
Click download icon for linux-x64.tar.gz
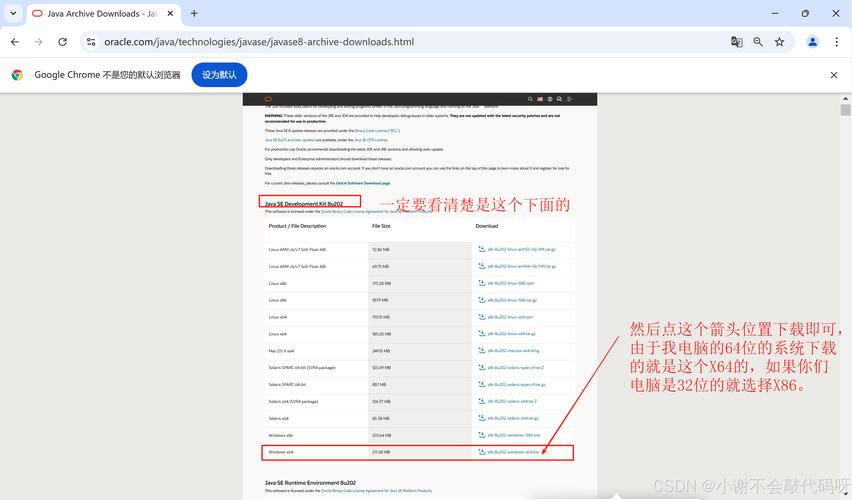(481, 333)
